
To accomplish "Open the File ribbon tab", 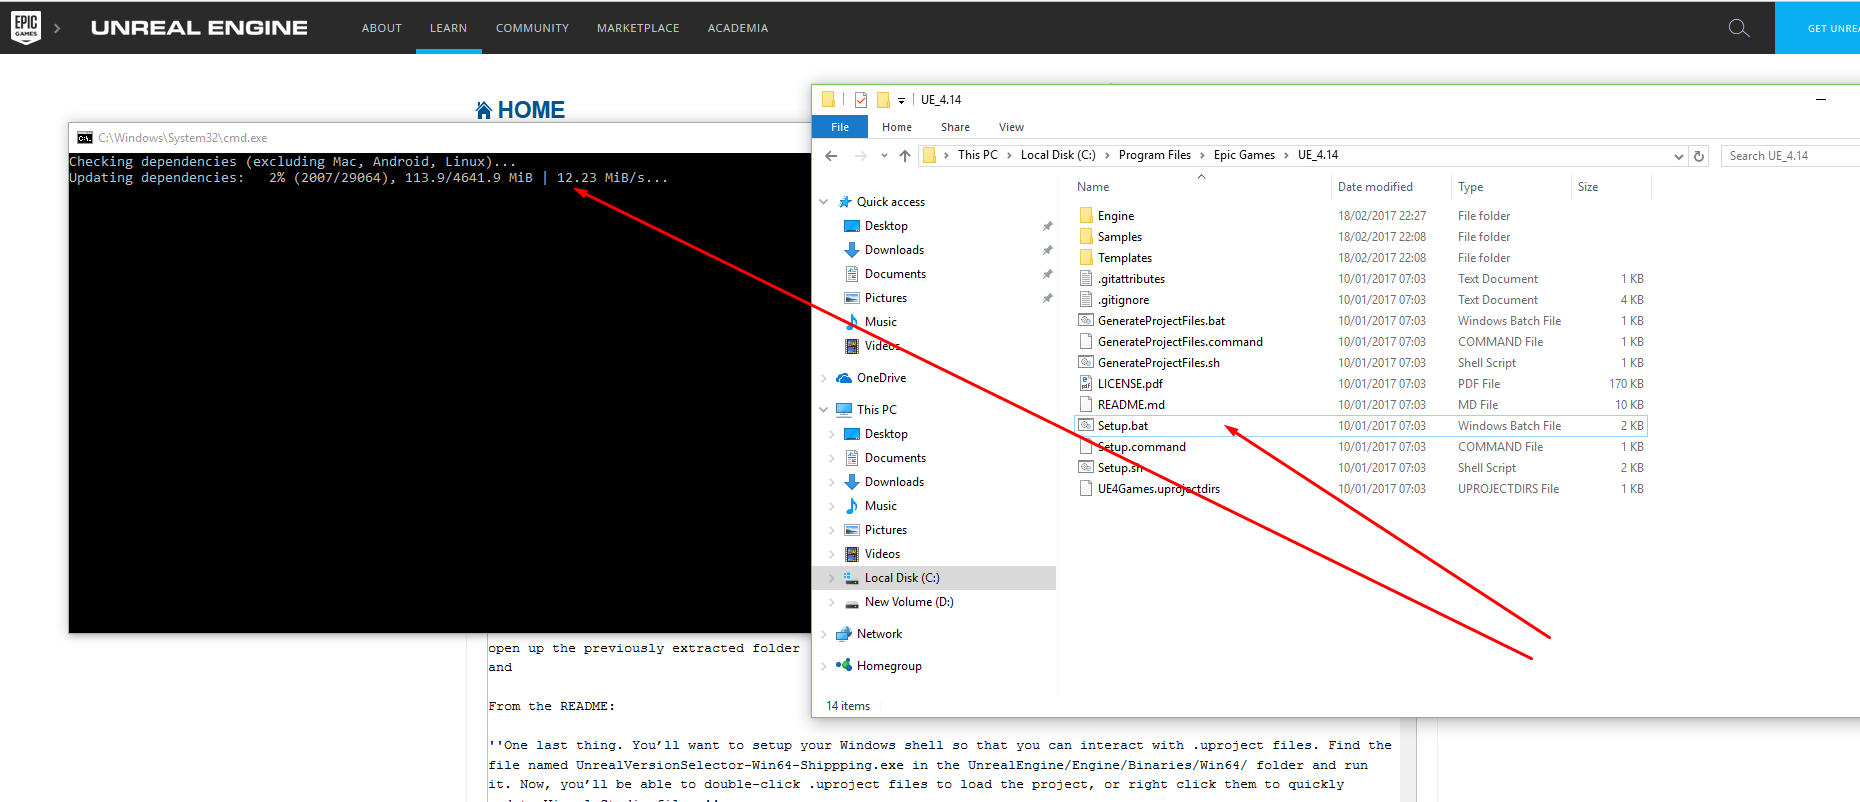I will click(x=840, y=127).
